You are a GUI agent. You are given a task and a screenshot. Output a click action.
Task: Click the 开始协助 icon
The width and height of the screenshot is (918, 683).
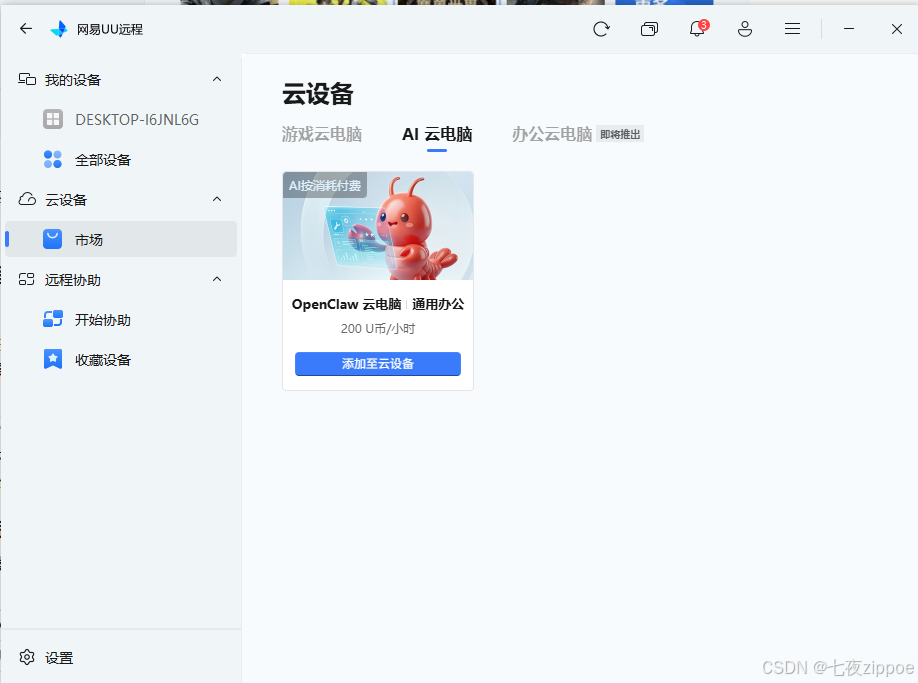coord(53,319)
